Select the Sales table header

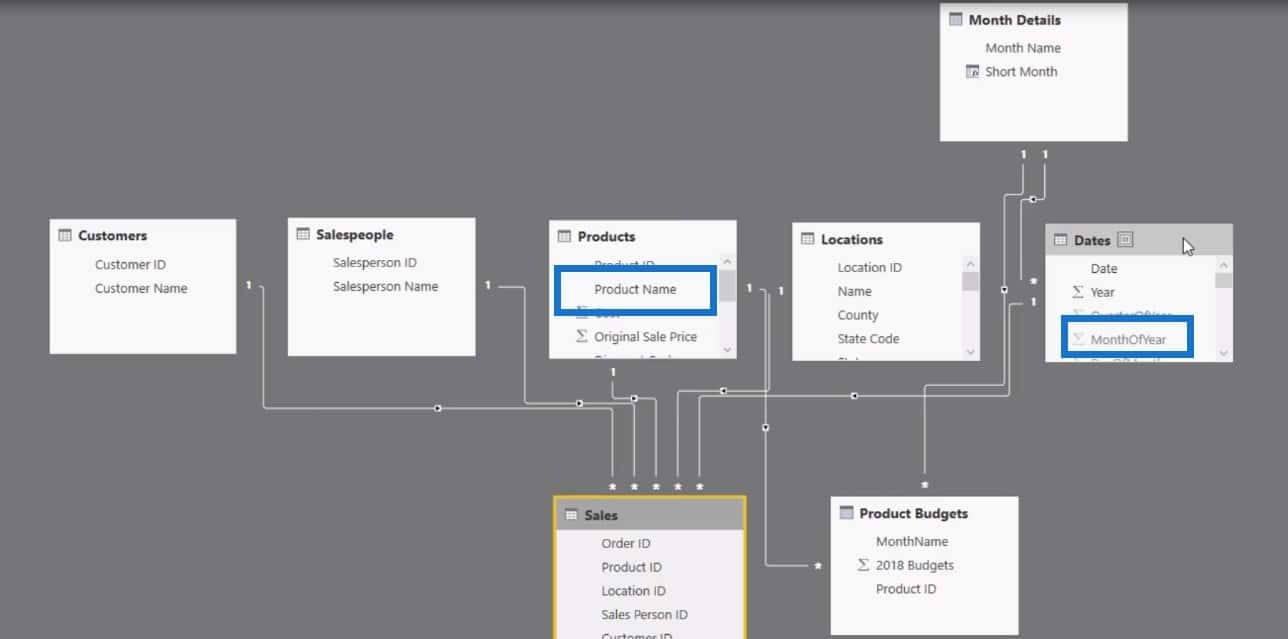coord(650,516)
